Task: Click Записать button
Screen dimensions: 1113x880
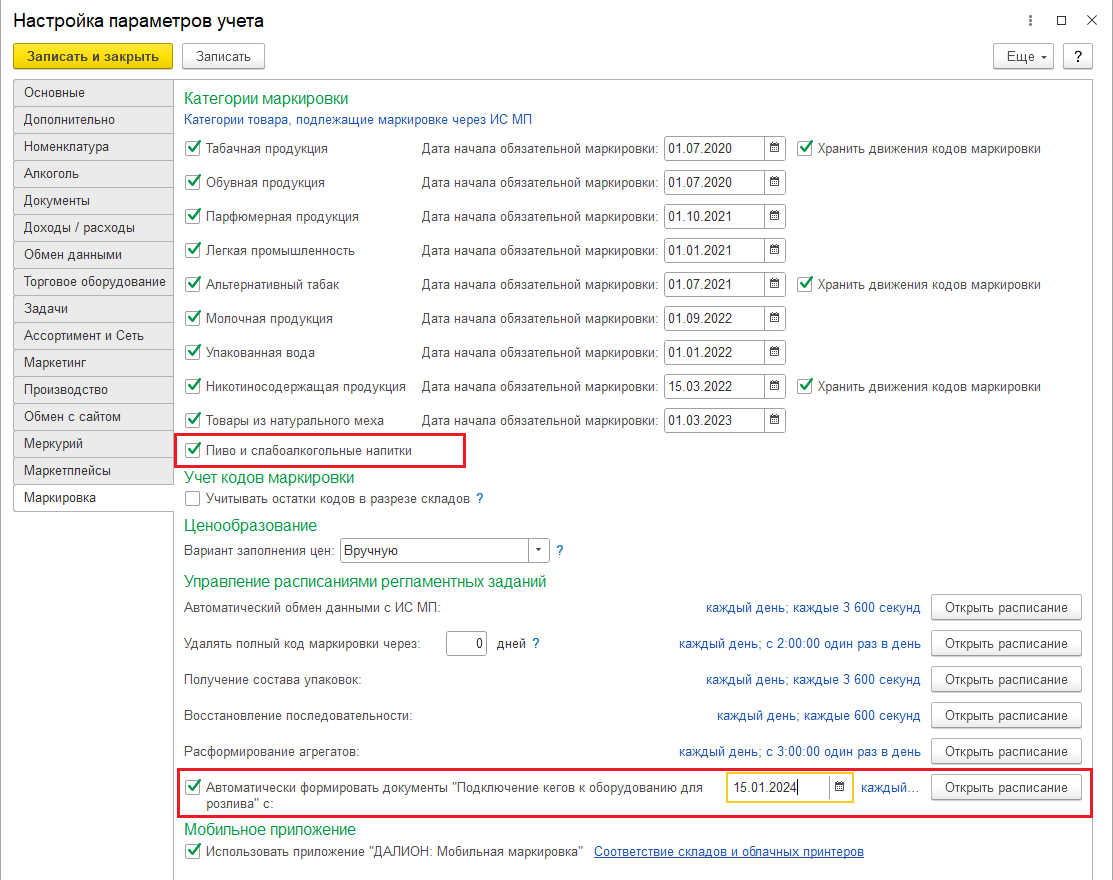Action: (x=223, y=56)
